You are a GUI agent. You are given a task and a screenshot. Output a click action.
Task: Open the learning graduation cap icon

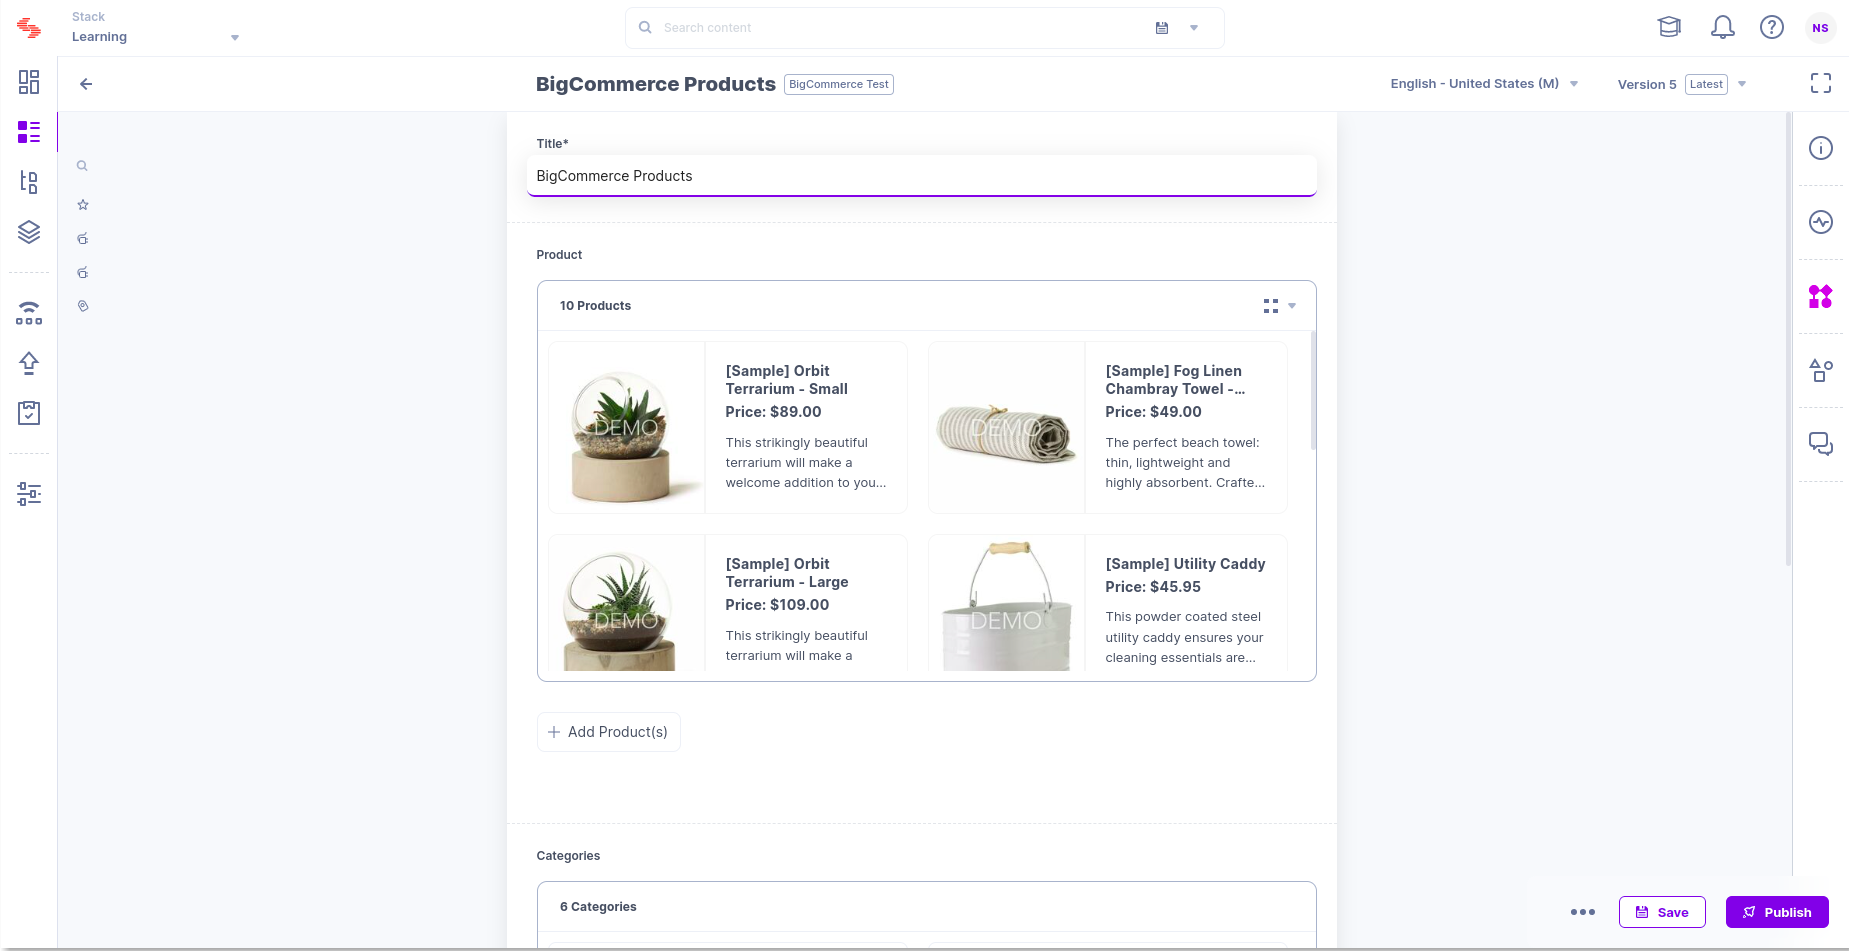click(x=1669, y=27)
